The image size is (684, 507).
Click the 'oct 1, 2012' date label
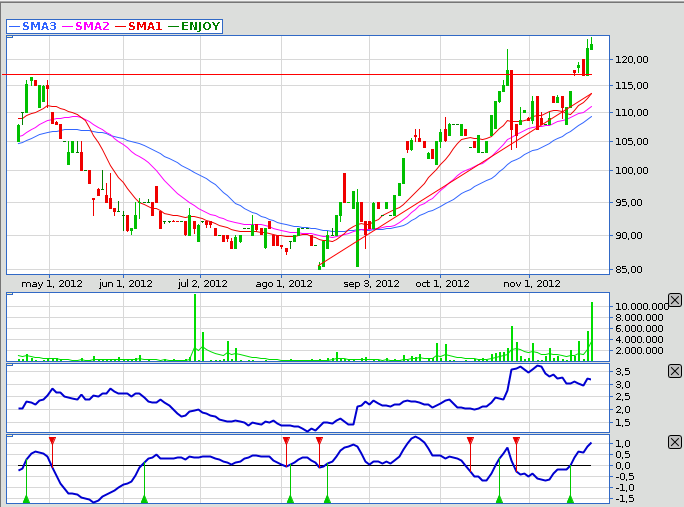click(x=442, y=284)
